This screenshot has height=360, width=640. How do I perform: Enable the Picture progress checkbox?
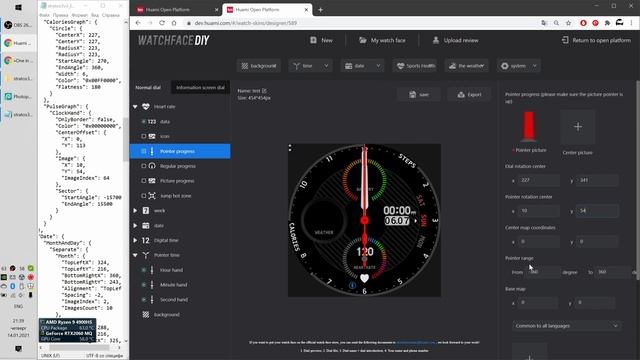[x=144, y=181]
